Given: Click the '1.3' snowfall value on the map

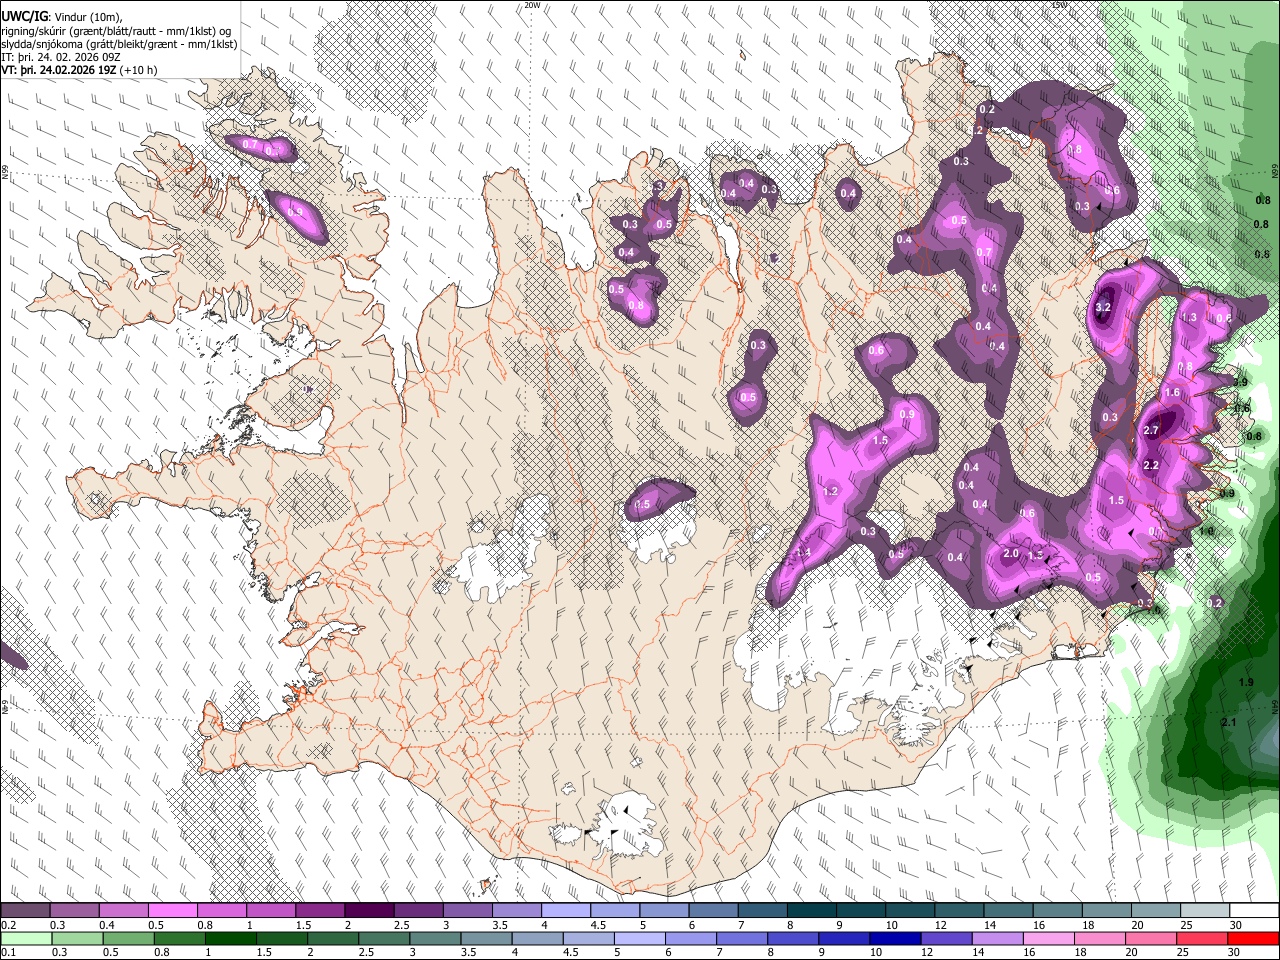Looking at the screenshot, I should coord(1188,318).
